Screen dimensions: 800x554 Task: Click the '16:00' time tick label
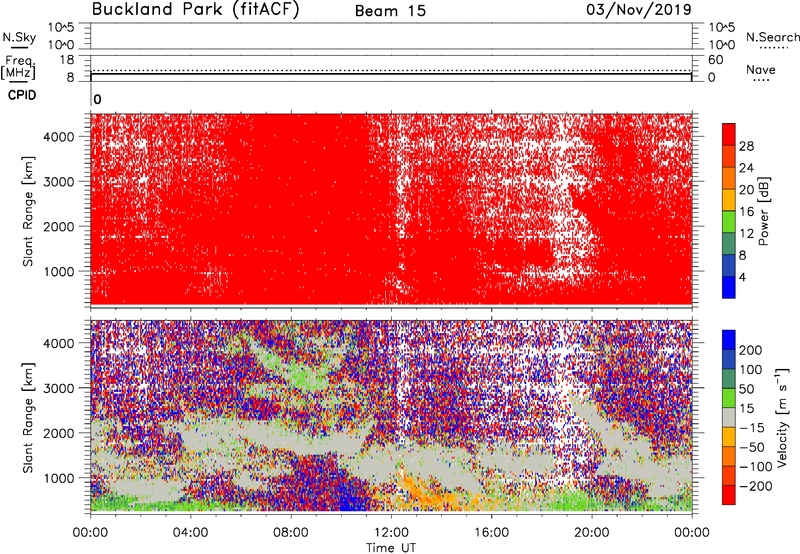491,533
